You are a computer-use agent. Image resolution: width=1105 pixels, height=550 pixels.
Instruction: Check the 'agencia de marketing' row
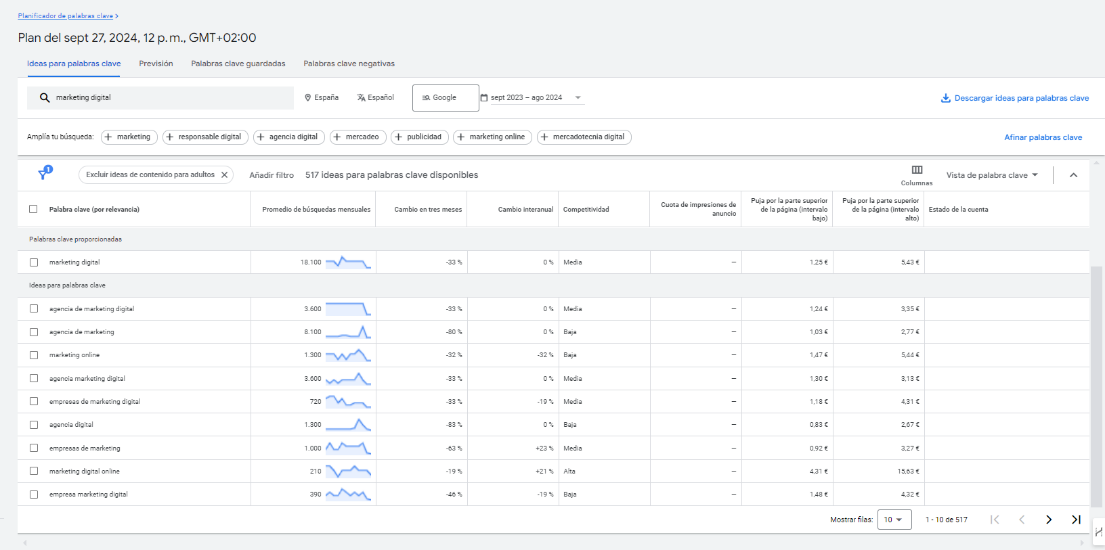(x=33, y=331)
